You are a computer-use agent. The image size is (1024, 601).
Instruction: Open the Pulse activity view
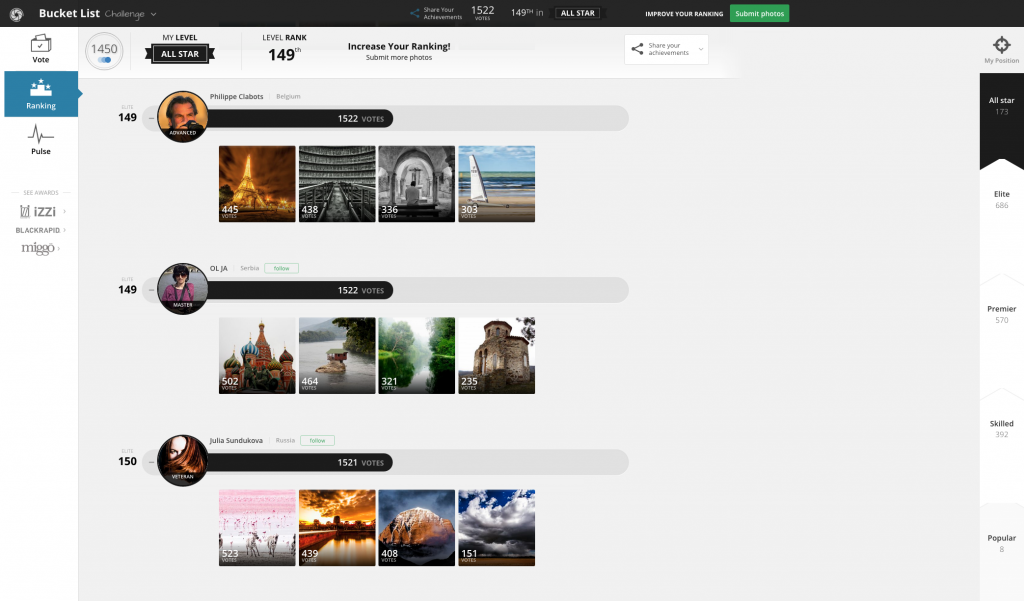40,140
